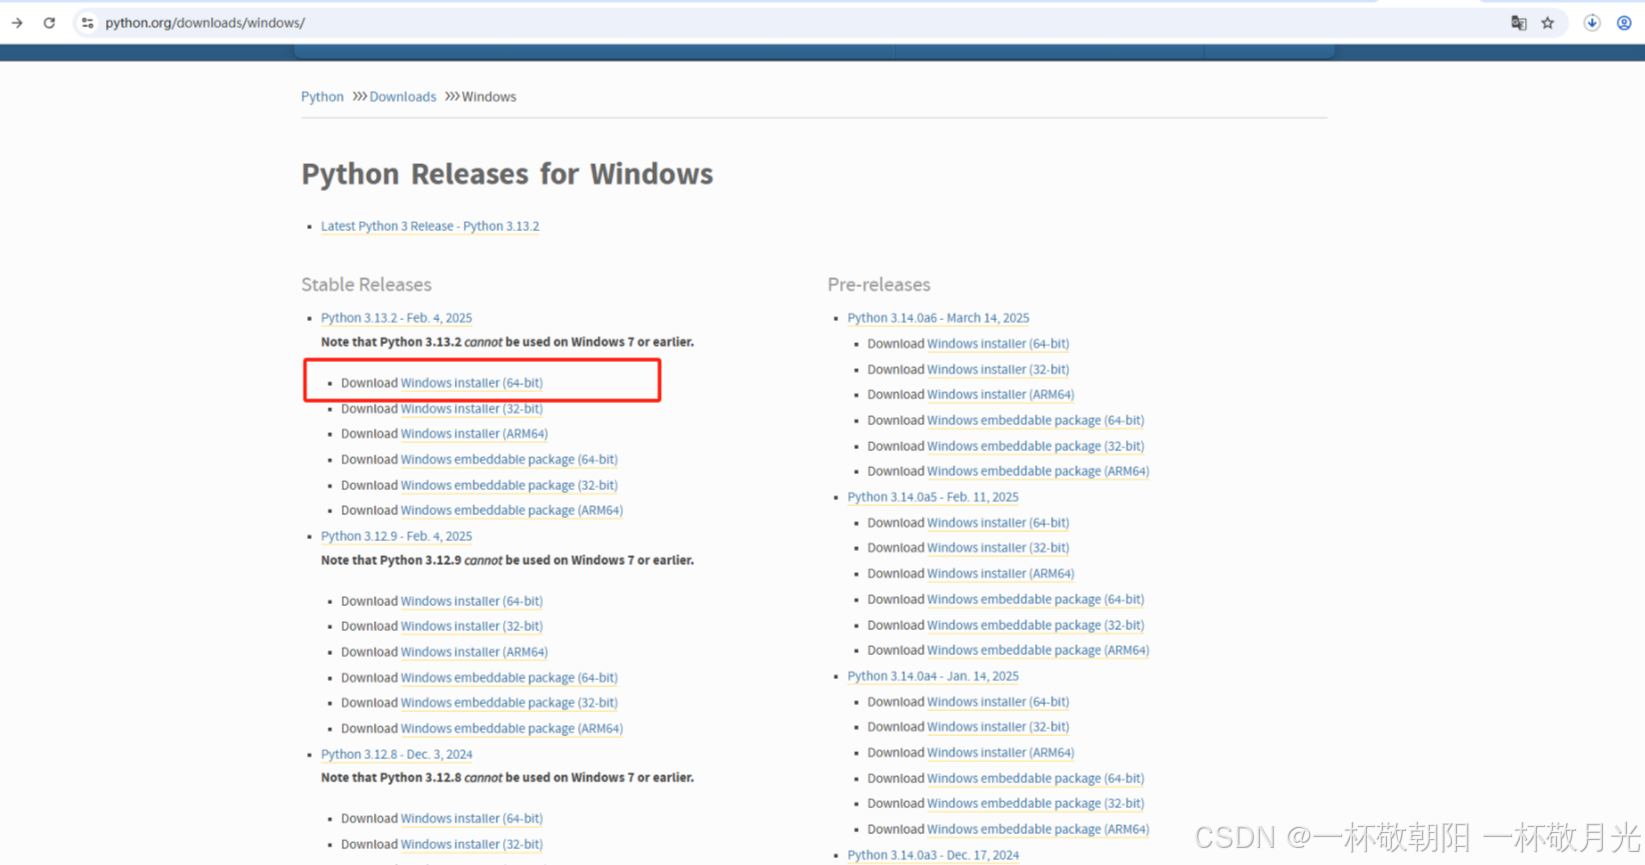Image resolution: width=1645 pixels, height=865 pixels.
Task: Open the Python 3.14.0a5 - Feb. 11, 2025 pre-release
Action: pos(933,497)
